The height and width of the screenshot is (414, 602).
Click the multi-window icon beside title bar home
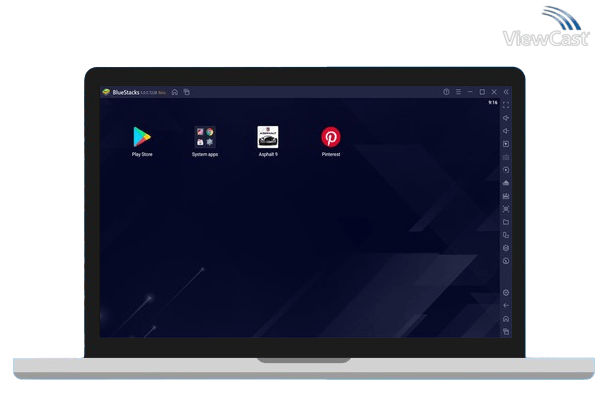click(186, 92)
